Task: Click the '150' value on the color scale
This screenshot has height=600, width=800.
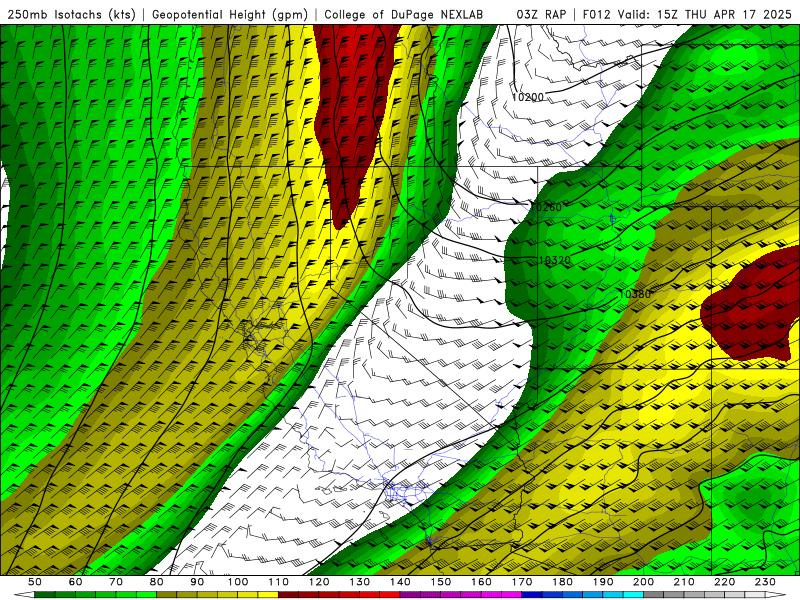Action: [441, 582]
